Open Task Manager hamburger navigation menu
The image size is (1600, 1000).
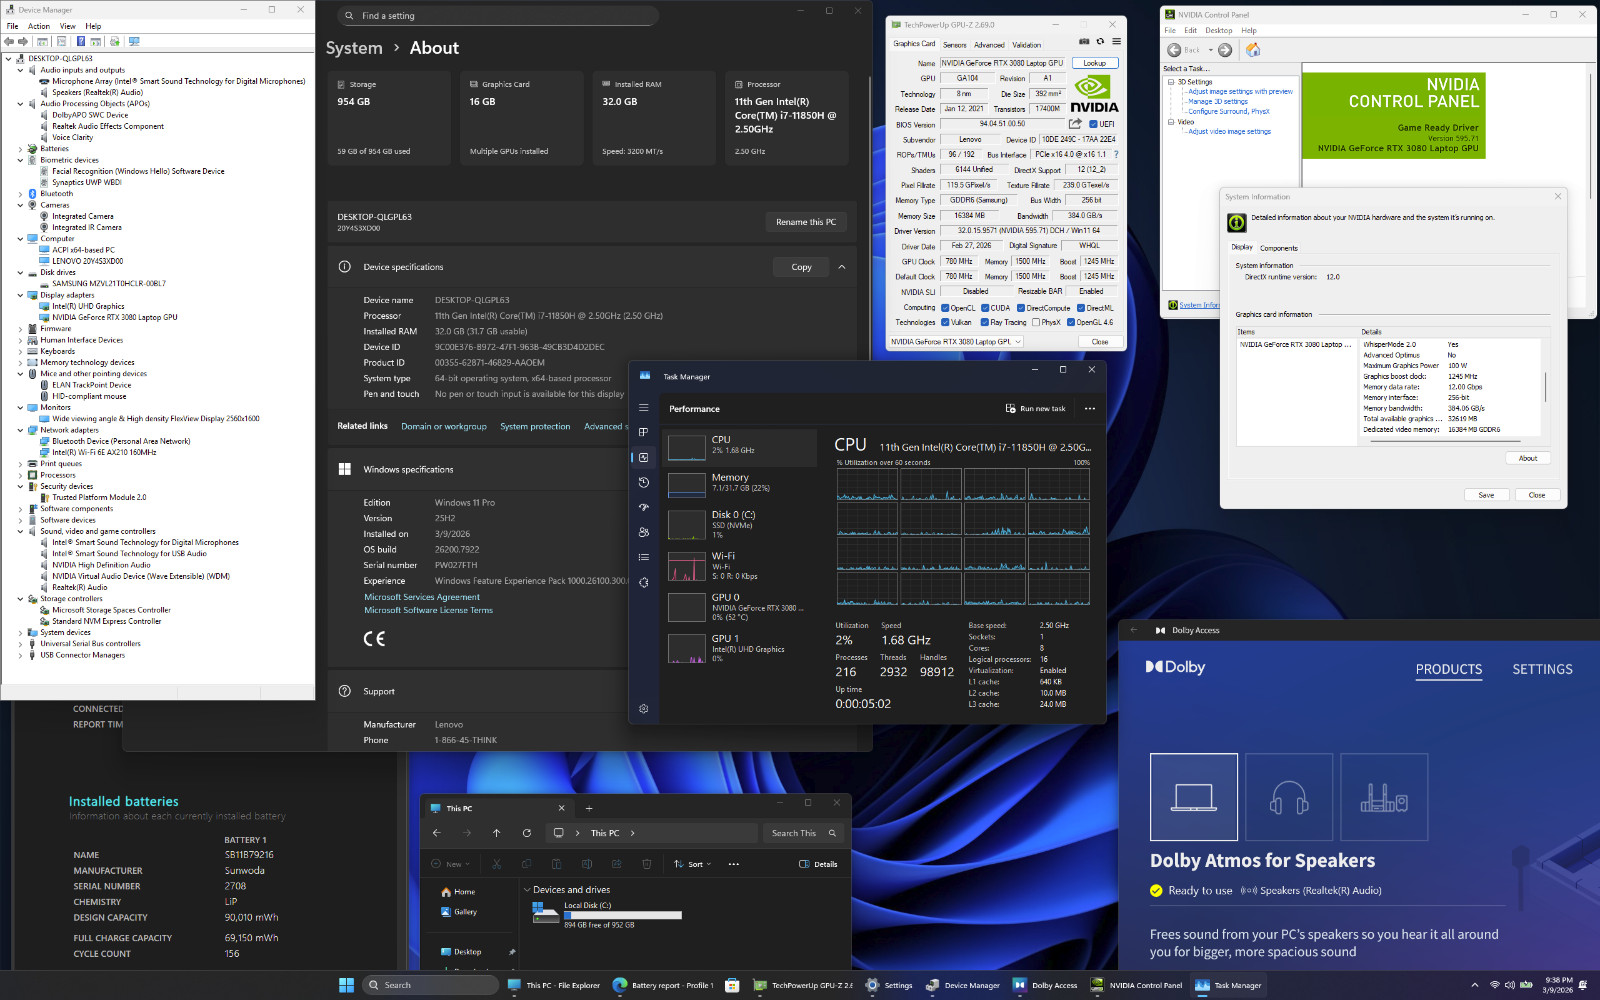(x=644, y=408)
